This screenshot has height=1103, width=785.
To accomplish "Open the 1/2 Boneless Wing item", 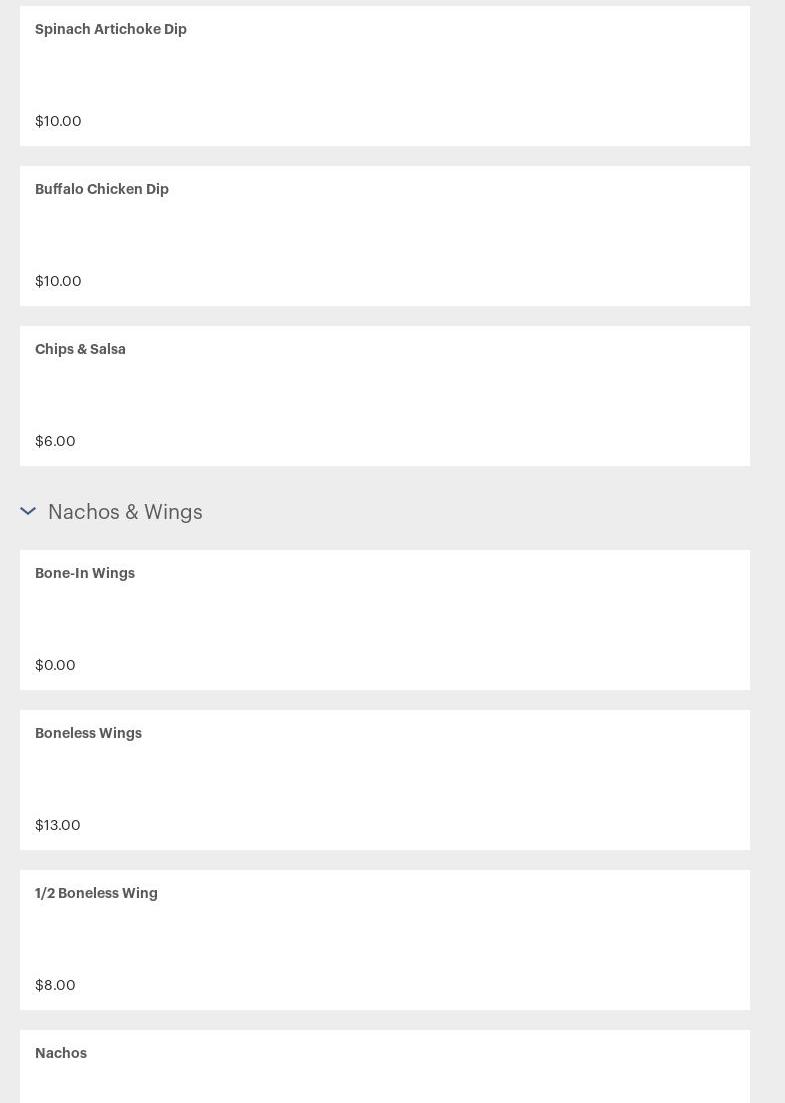I will coord(385,940).
